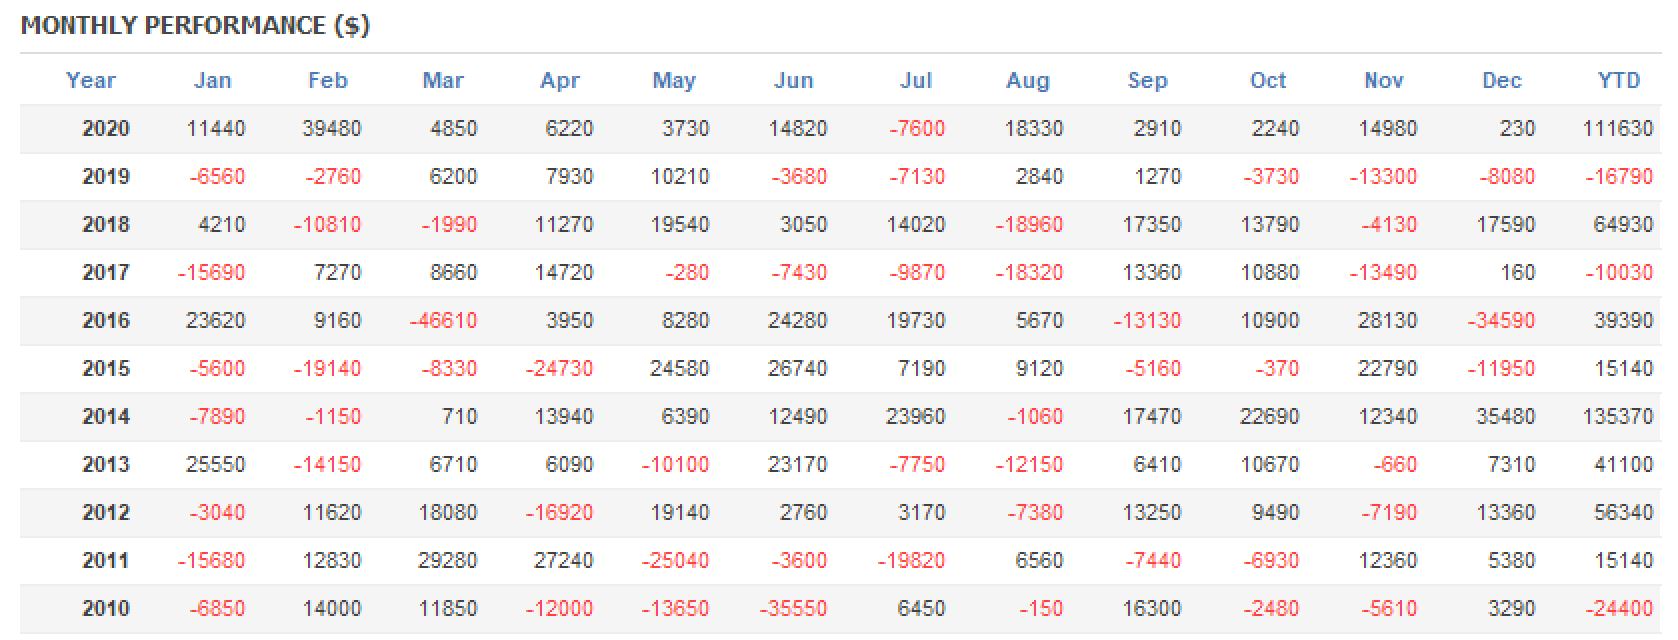Click the 2014 December value 35480
The height and width of the screenshot is (640, 1678).
click(1505, 417)
